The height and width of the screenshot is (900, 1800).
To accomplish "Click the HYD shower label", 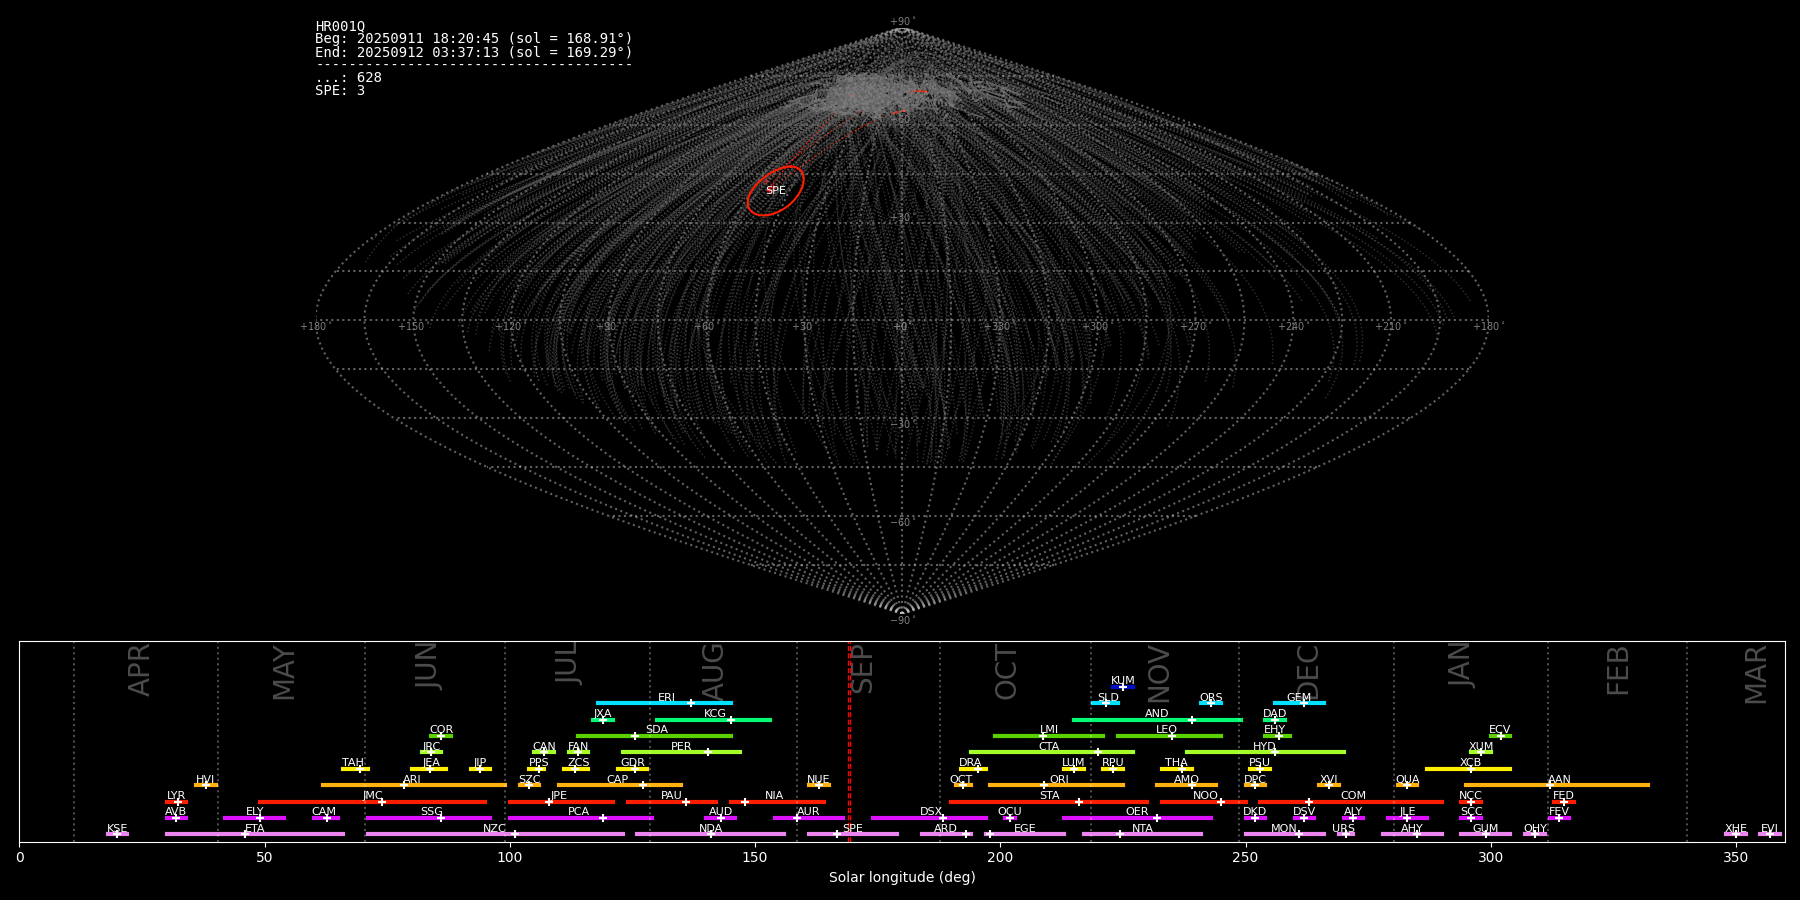I will (1264, 747).
